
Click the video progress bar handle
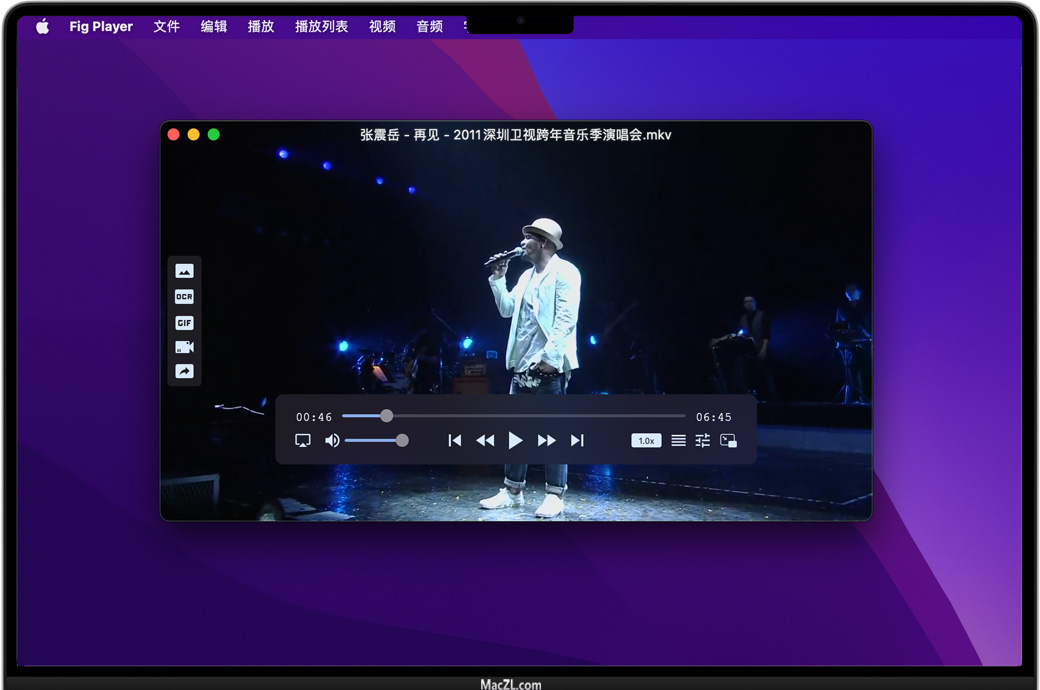(387, 416)
